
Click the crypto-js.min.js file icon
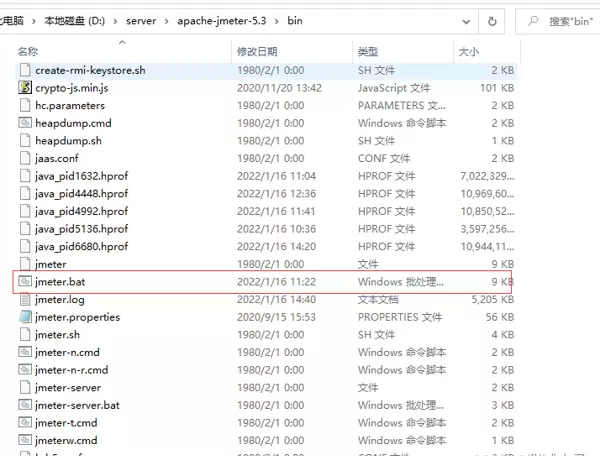point(25,88)
